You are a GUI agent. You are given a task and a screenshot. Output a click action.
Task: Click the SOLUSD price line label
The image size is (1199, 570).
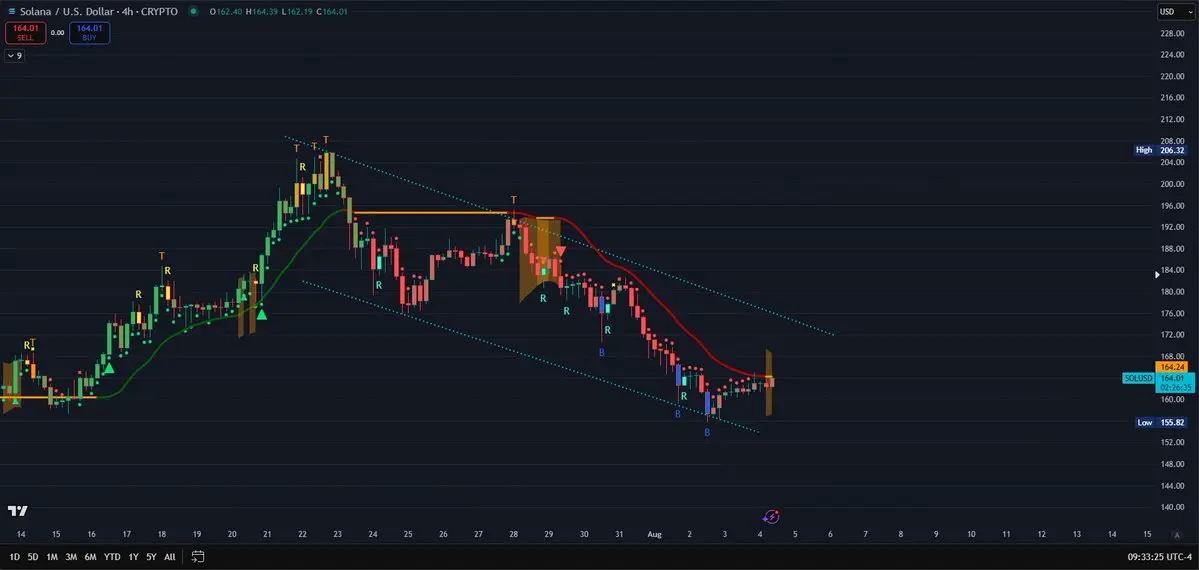[x=1138, y=378]
